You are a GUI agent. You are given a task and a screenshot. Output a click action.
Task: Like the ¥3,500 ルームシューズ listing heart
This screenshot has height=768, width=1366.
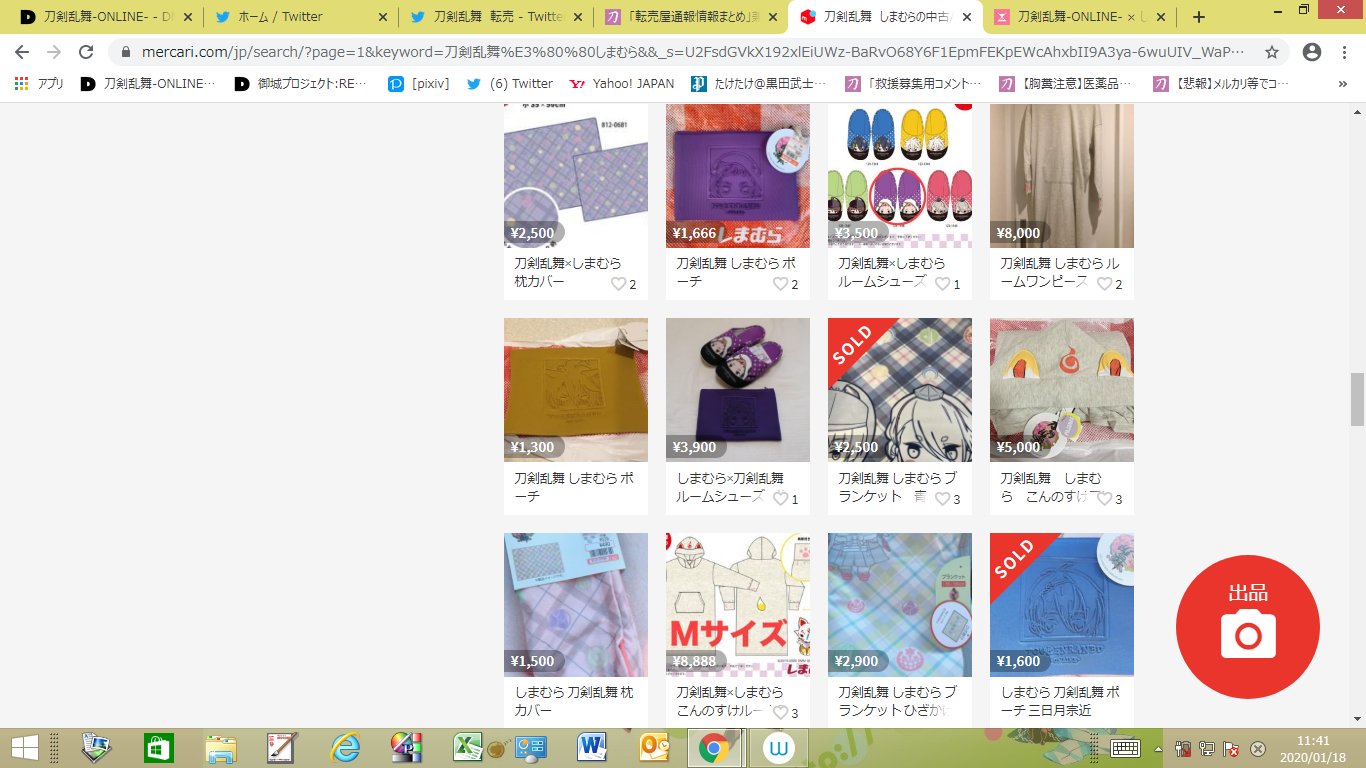(942, 284)
